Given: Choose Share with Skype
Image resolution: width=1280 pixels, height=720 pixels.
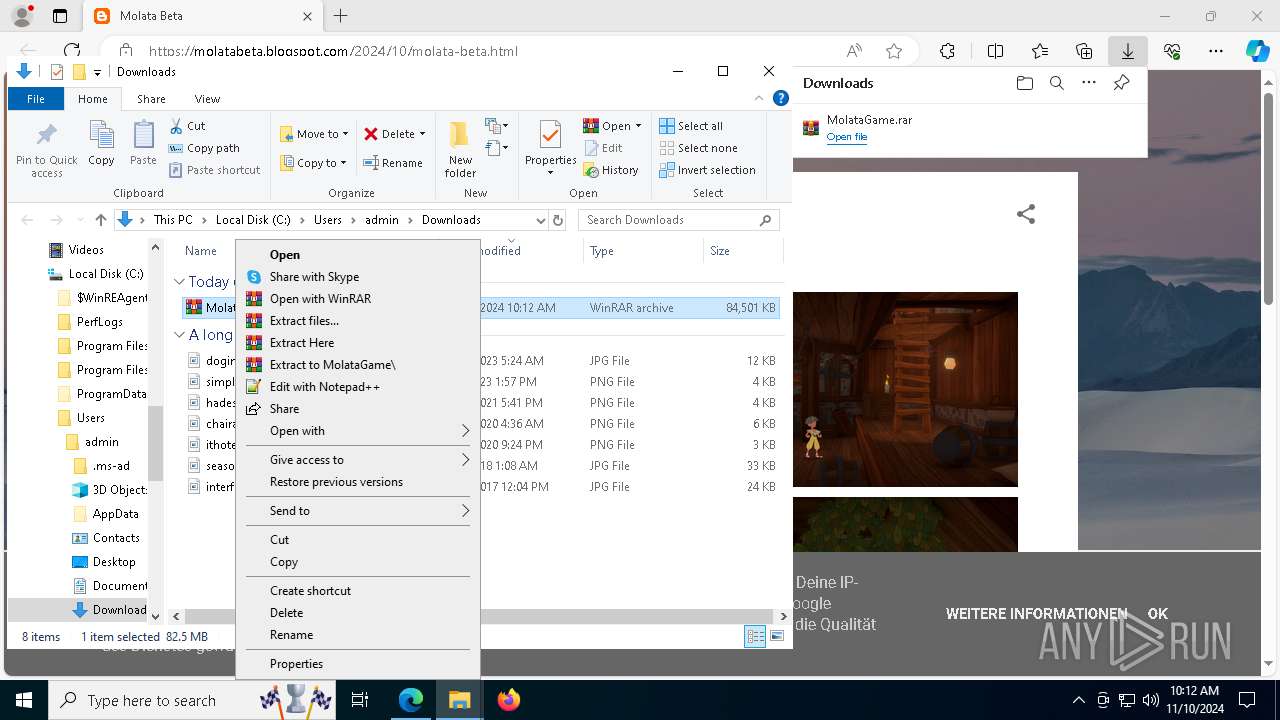Looking at the screenshot, I should coord(314,277).
